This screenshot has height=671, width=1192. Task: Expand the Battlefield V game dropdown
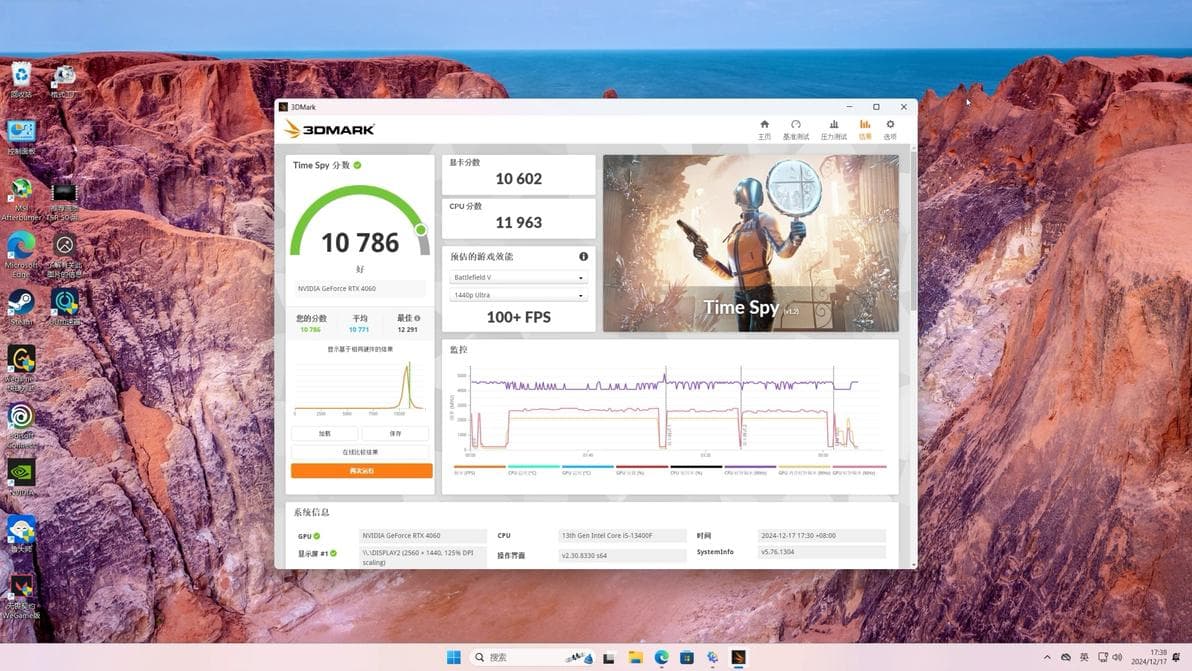click(518, 277)
